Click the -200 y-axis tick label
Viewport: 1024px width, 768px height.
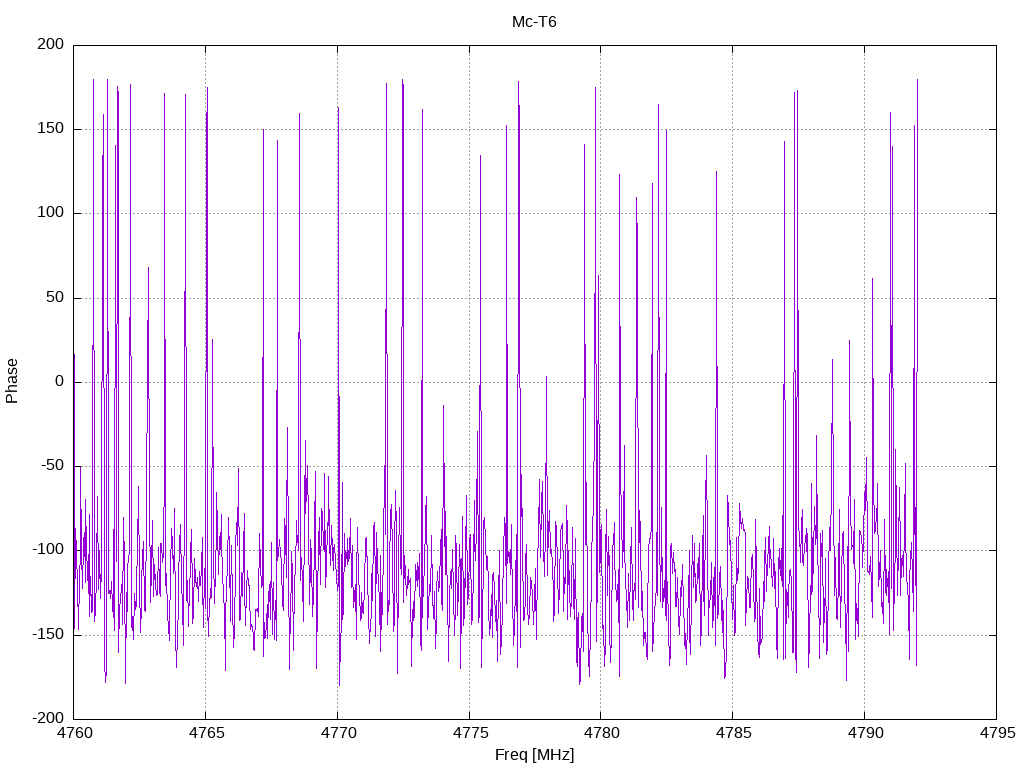(x=48, y=718)
